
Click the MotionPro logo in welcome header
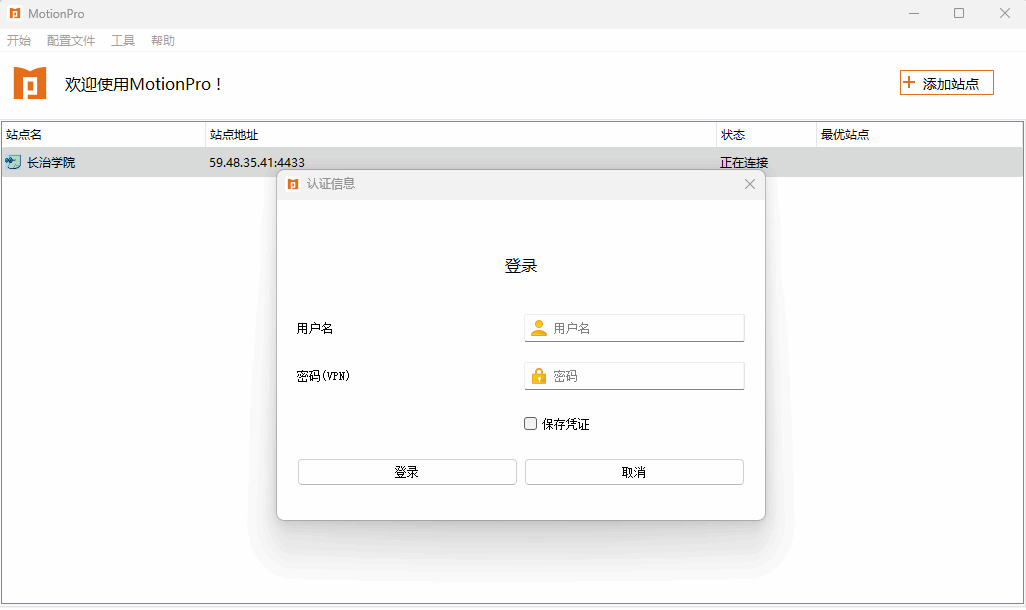[30, 83]
